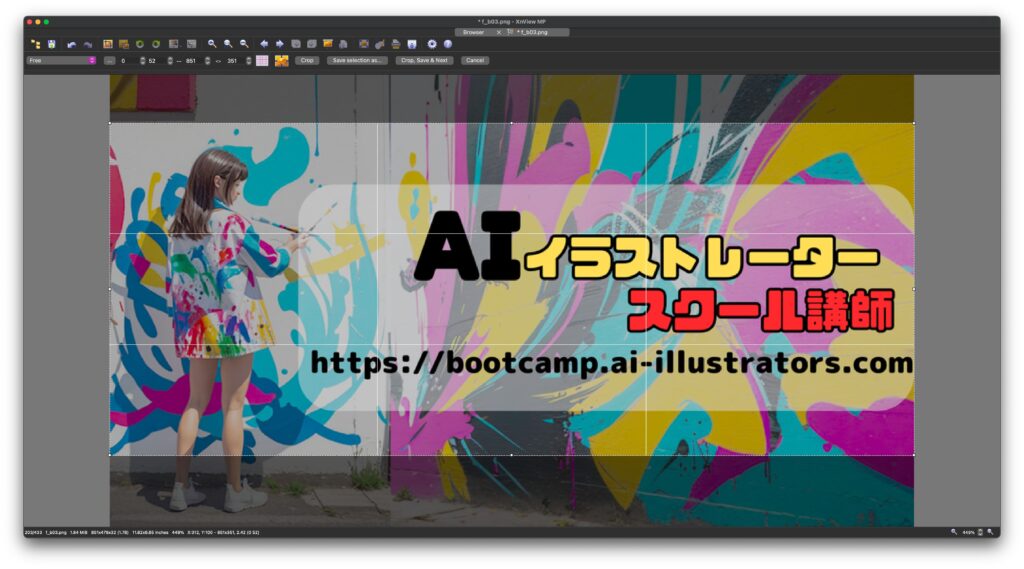Open the '...' ratio options button
1024x569 pixels.
click(109, 60)
